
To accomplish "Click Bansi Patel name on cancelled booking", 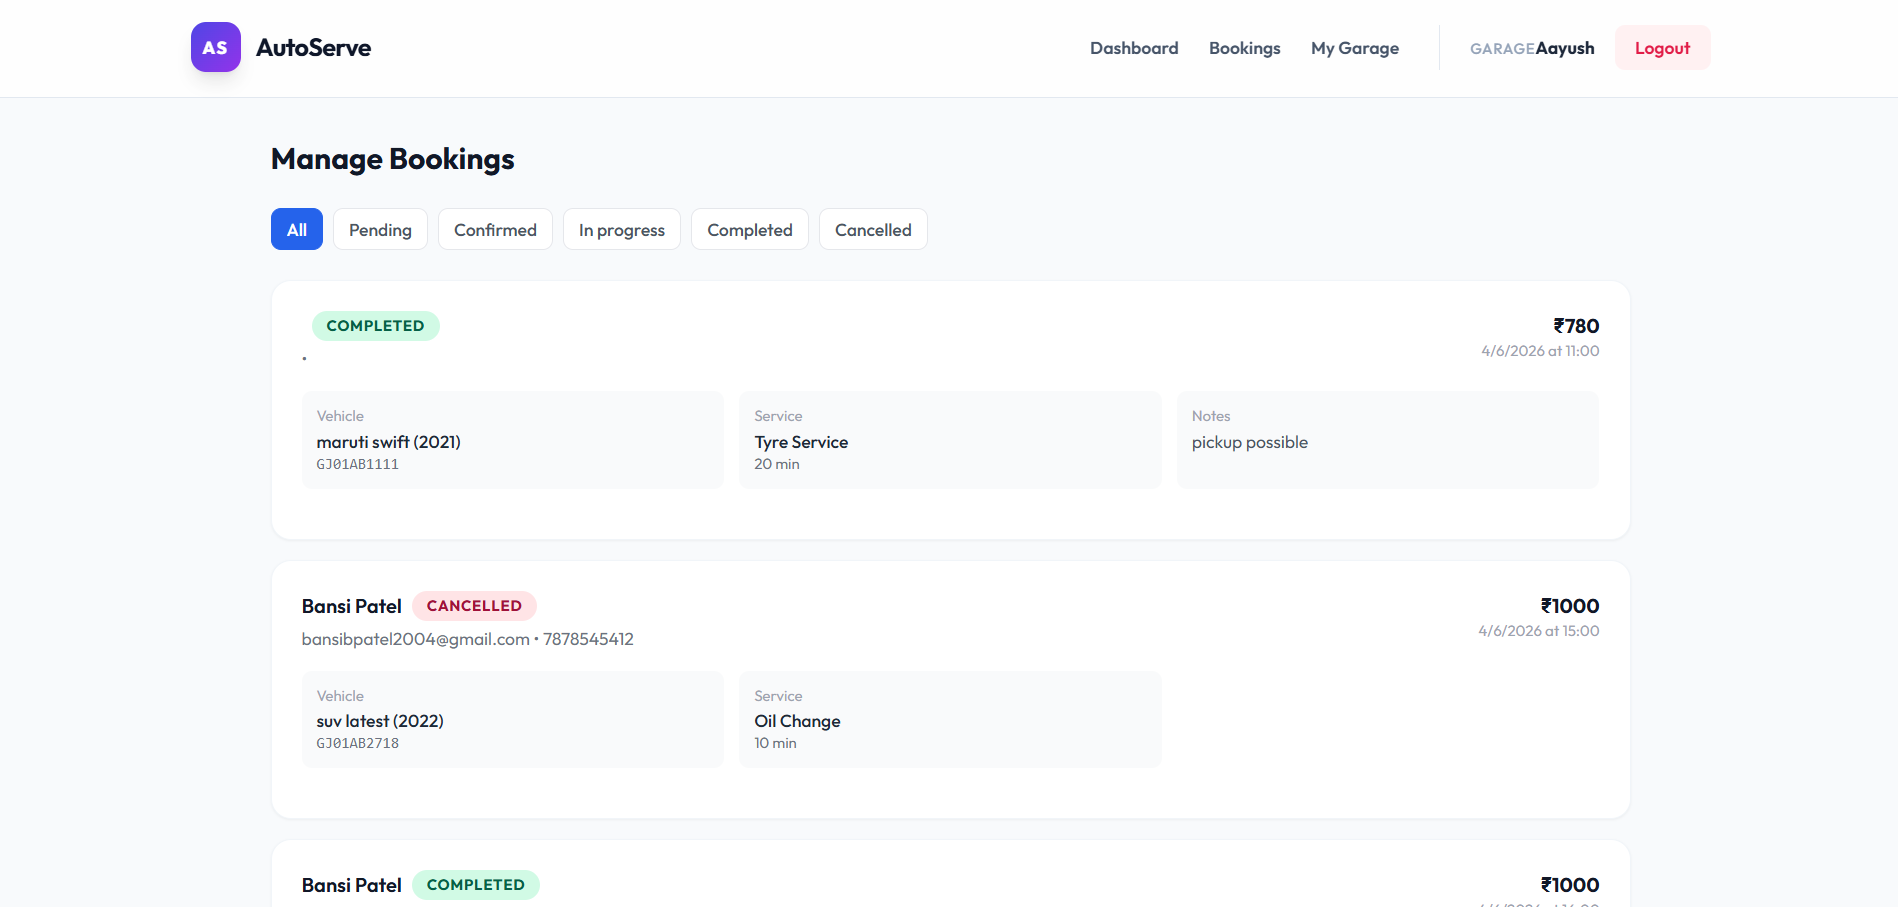I will (352, 606).
